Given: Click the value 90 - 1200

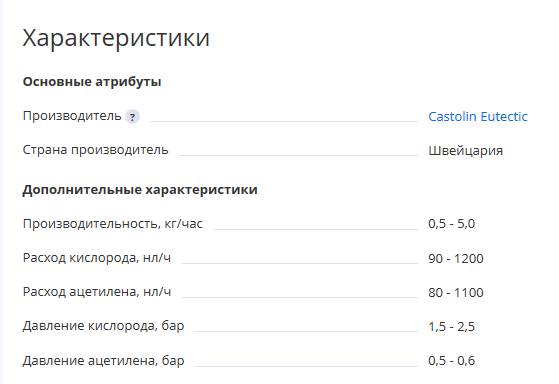Looking at the screenshot, I should coord(456,258).
